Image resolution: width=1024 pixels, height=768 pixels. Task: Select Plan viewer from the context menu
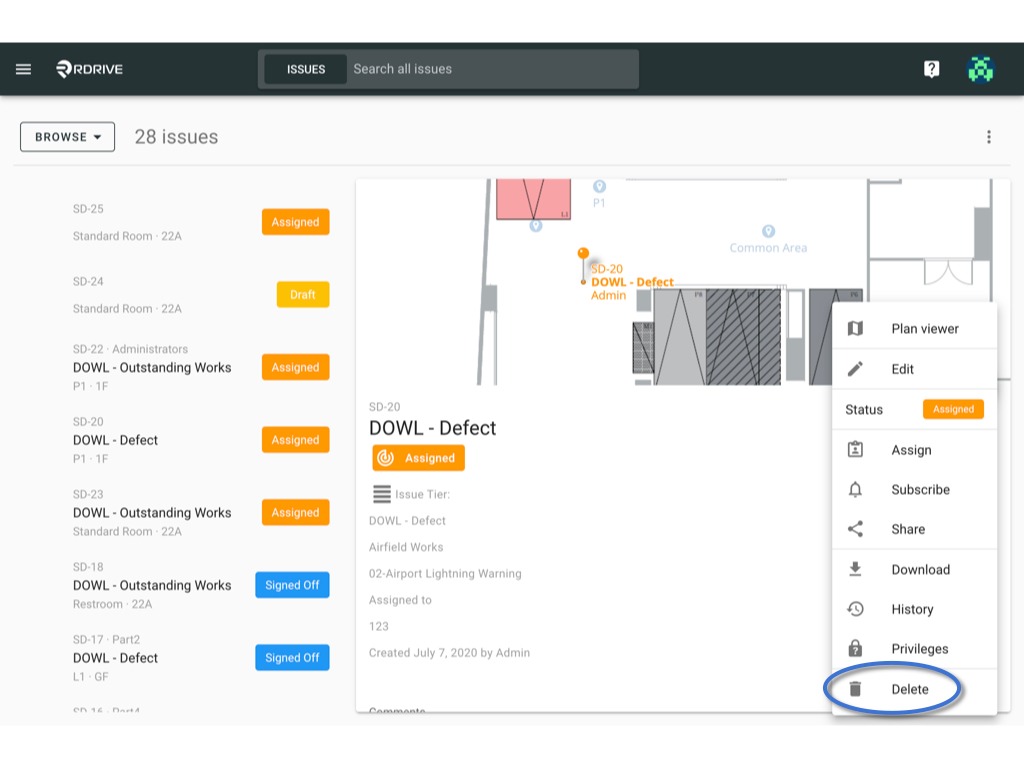click(x=914, y=328)
